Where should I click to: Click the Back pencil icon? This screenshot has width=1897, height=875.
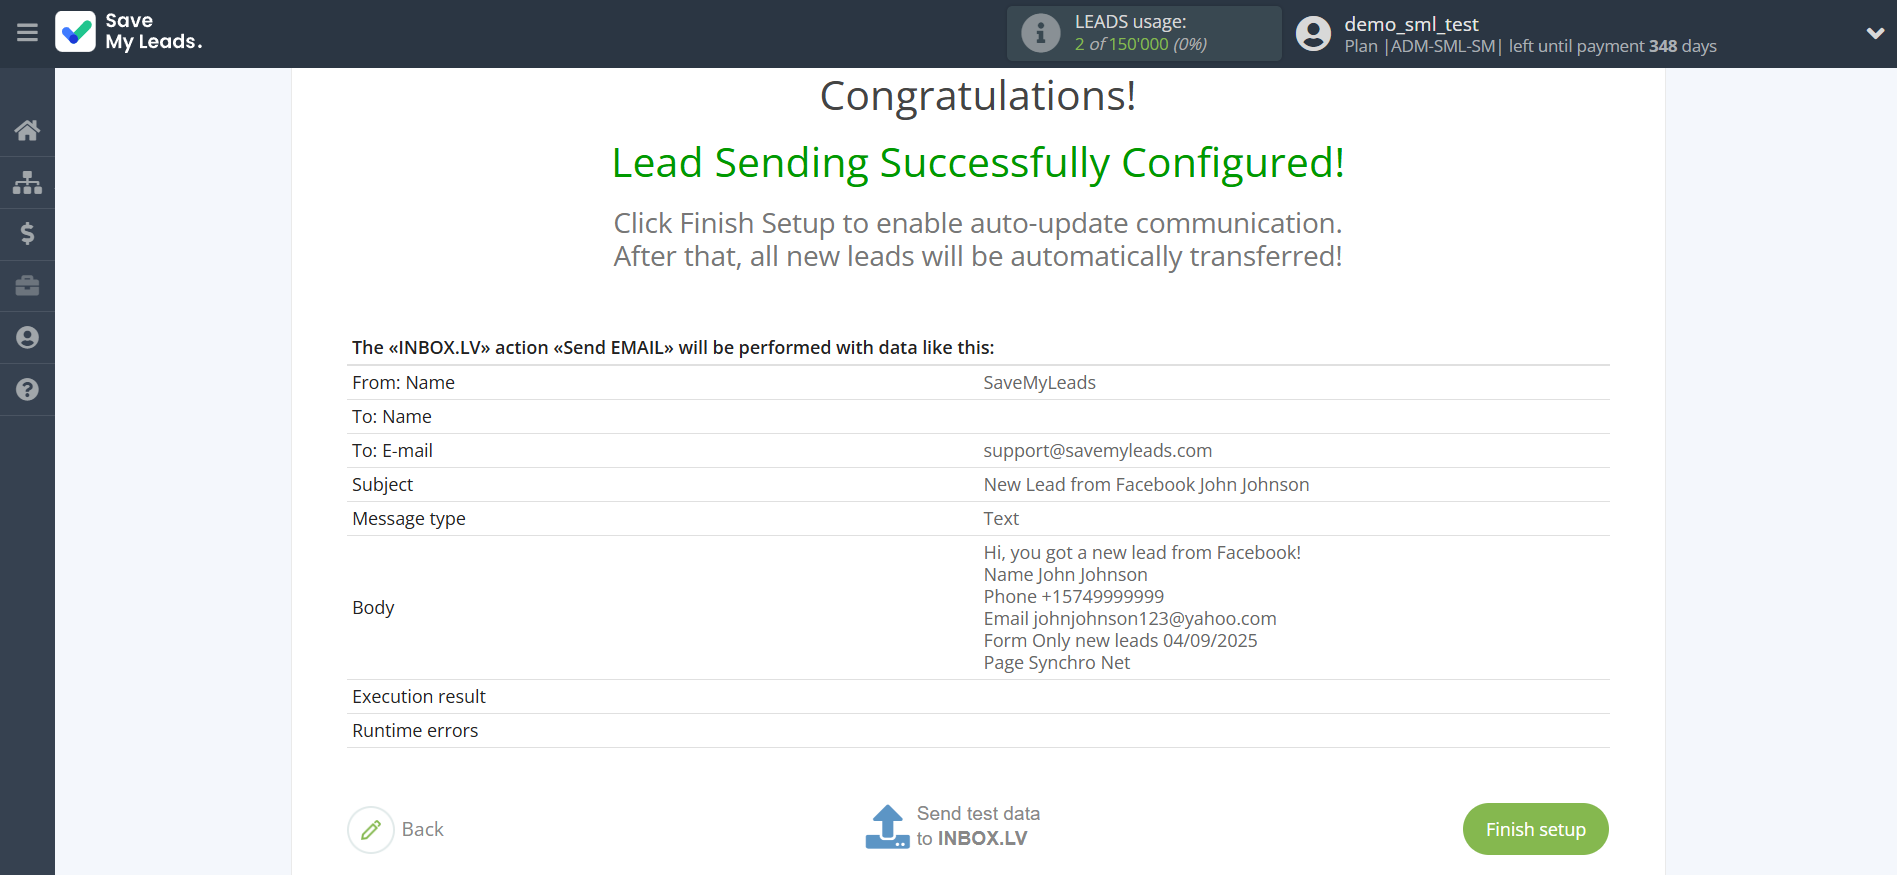pyautogui.click(x=371, y=829)
